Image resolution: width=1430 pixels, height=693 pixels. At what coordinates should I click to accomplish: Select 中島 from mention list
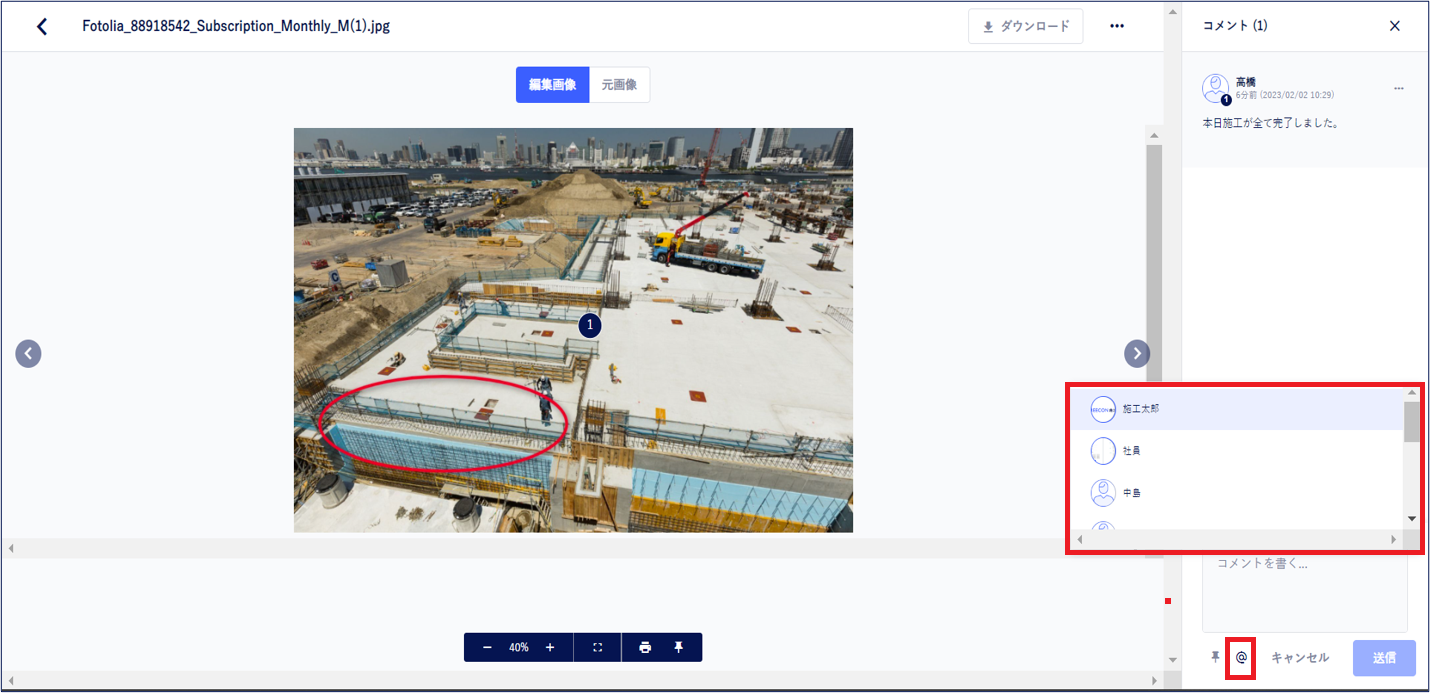click(1237, 492)
